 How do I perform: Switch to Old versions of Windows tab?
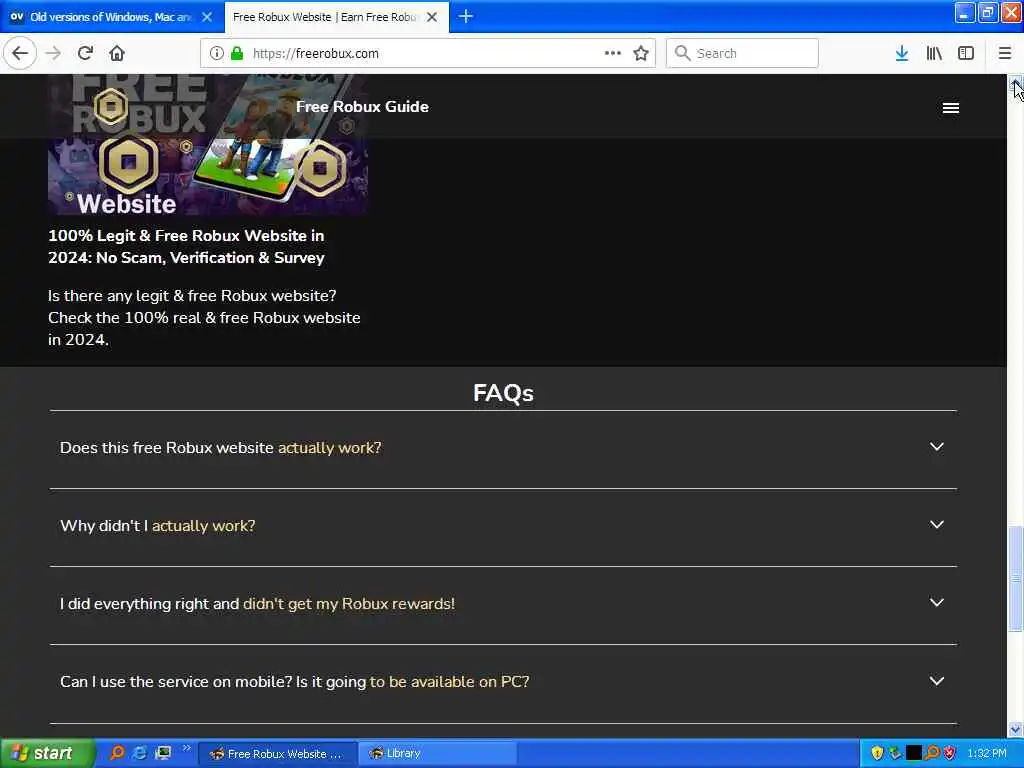(111, 17)
